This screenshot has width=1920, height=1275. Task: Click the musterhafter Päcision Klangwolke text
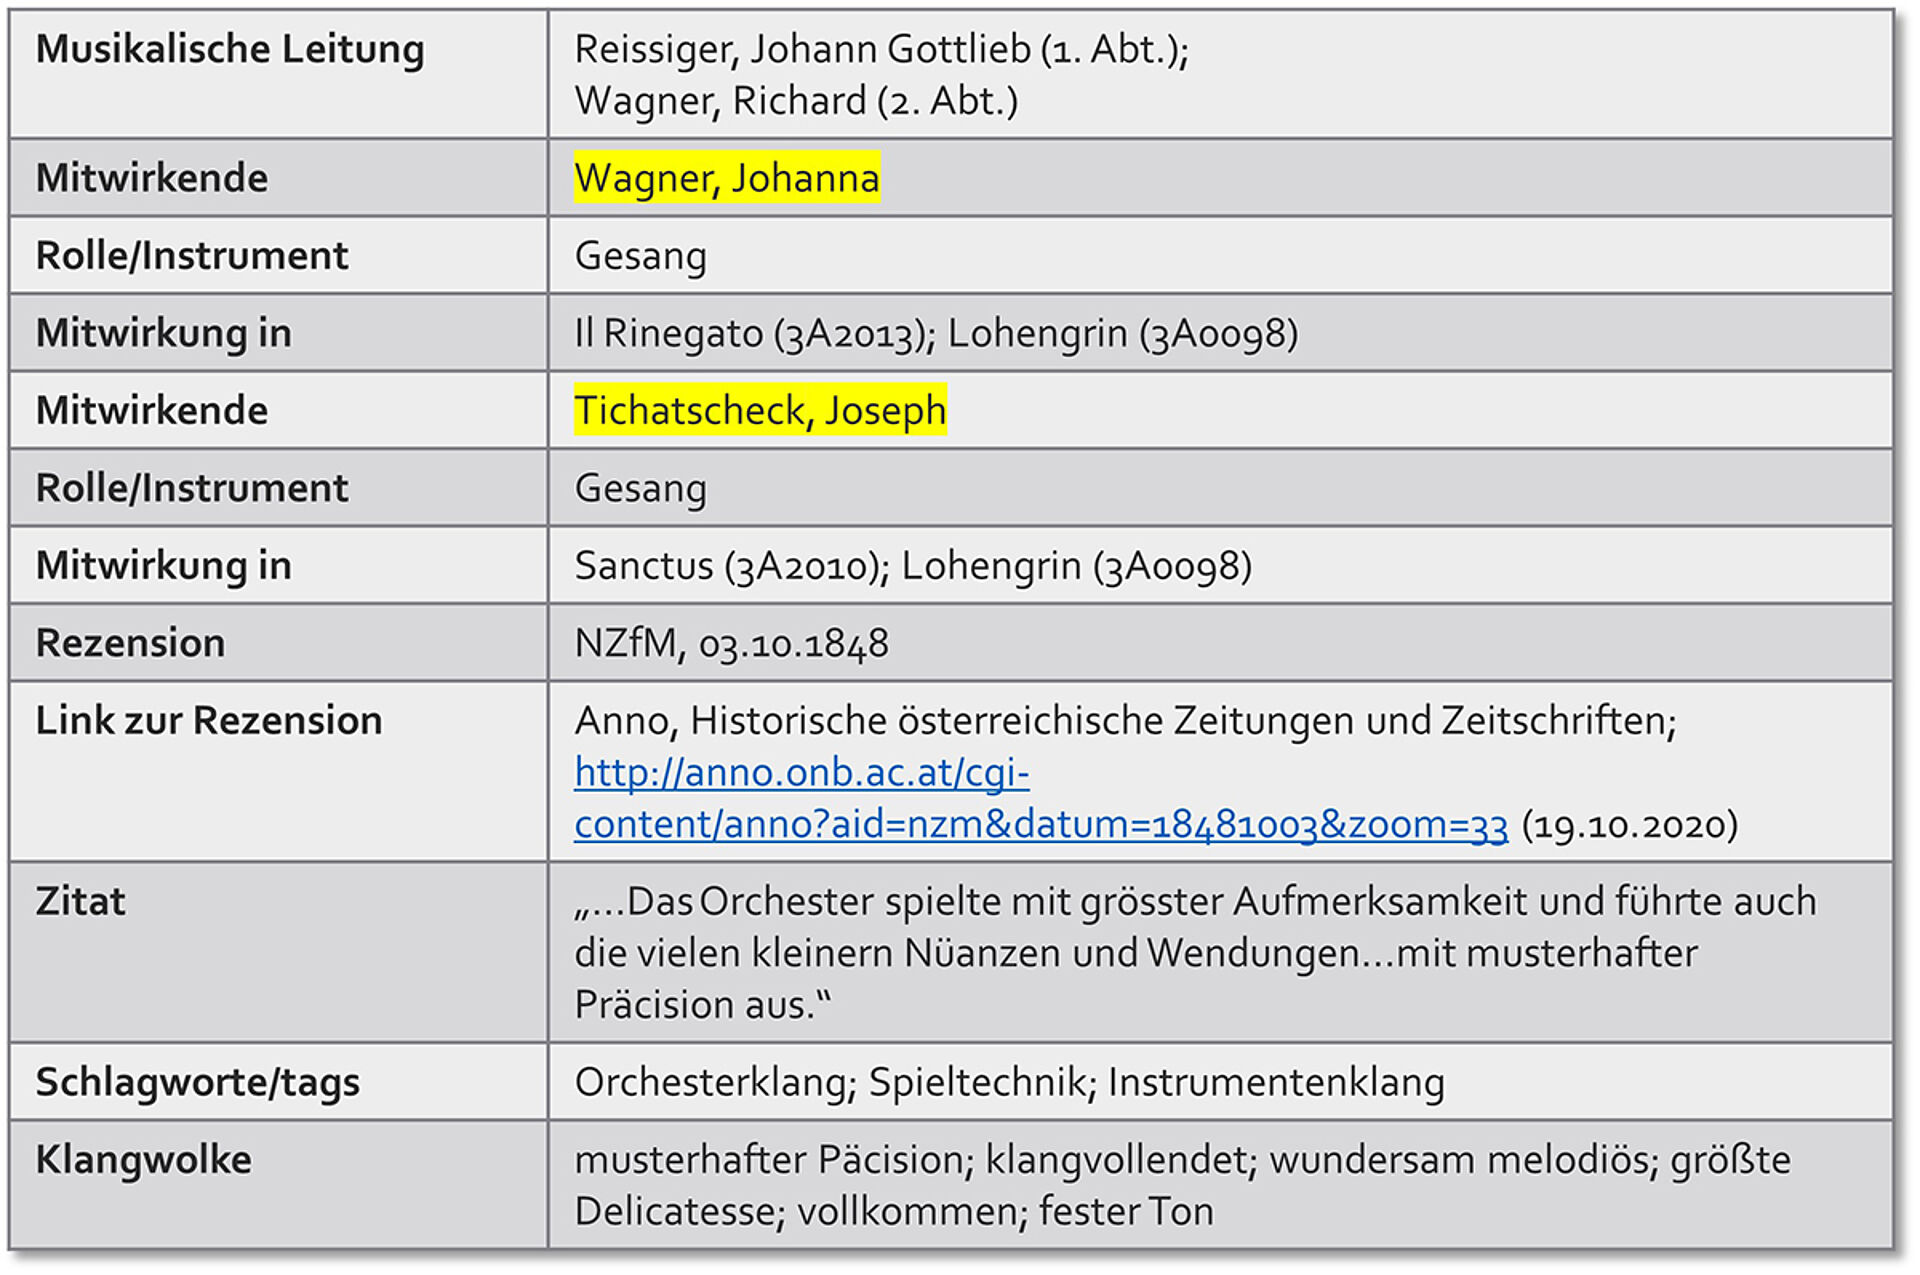[x=1182, y=1185]
